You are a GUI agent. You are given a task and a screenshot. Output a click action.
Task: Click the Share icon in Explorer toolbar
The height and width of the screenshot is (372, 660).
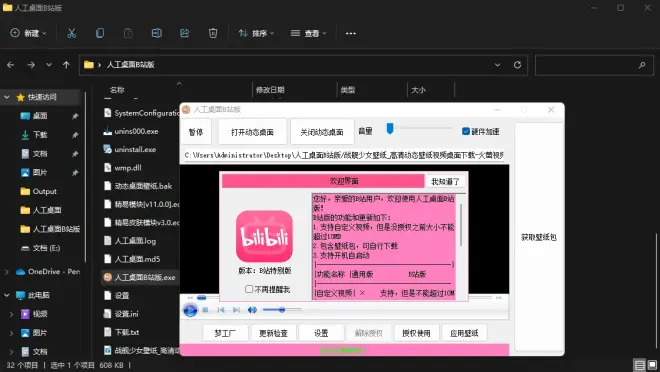click(x=185, y=33)
